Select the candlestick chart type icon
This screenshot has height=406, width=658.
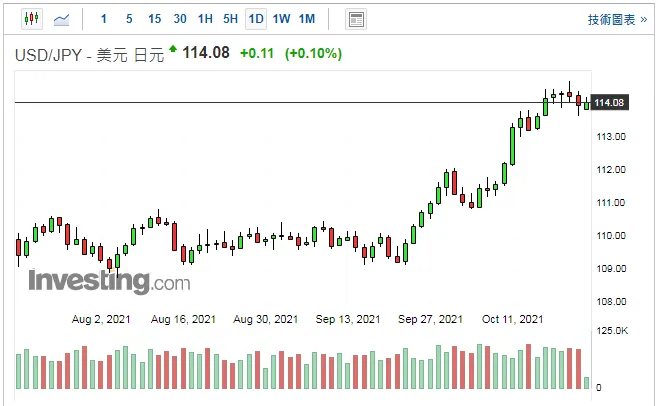pyautogui.click(x=32, y=19)
